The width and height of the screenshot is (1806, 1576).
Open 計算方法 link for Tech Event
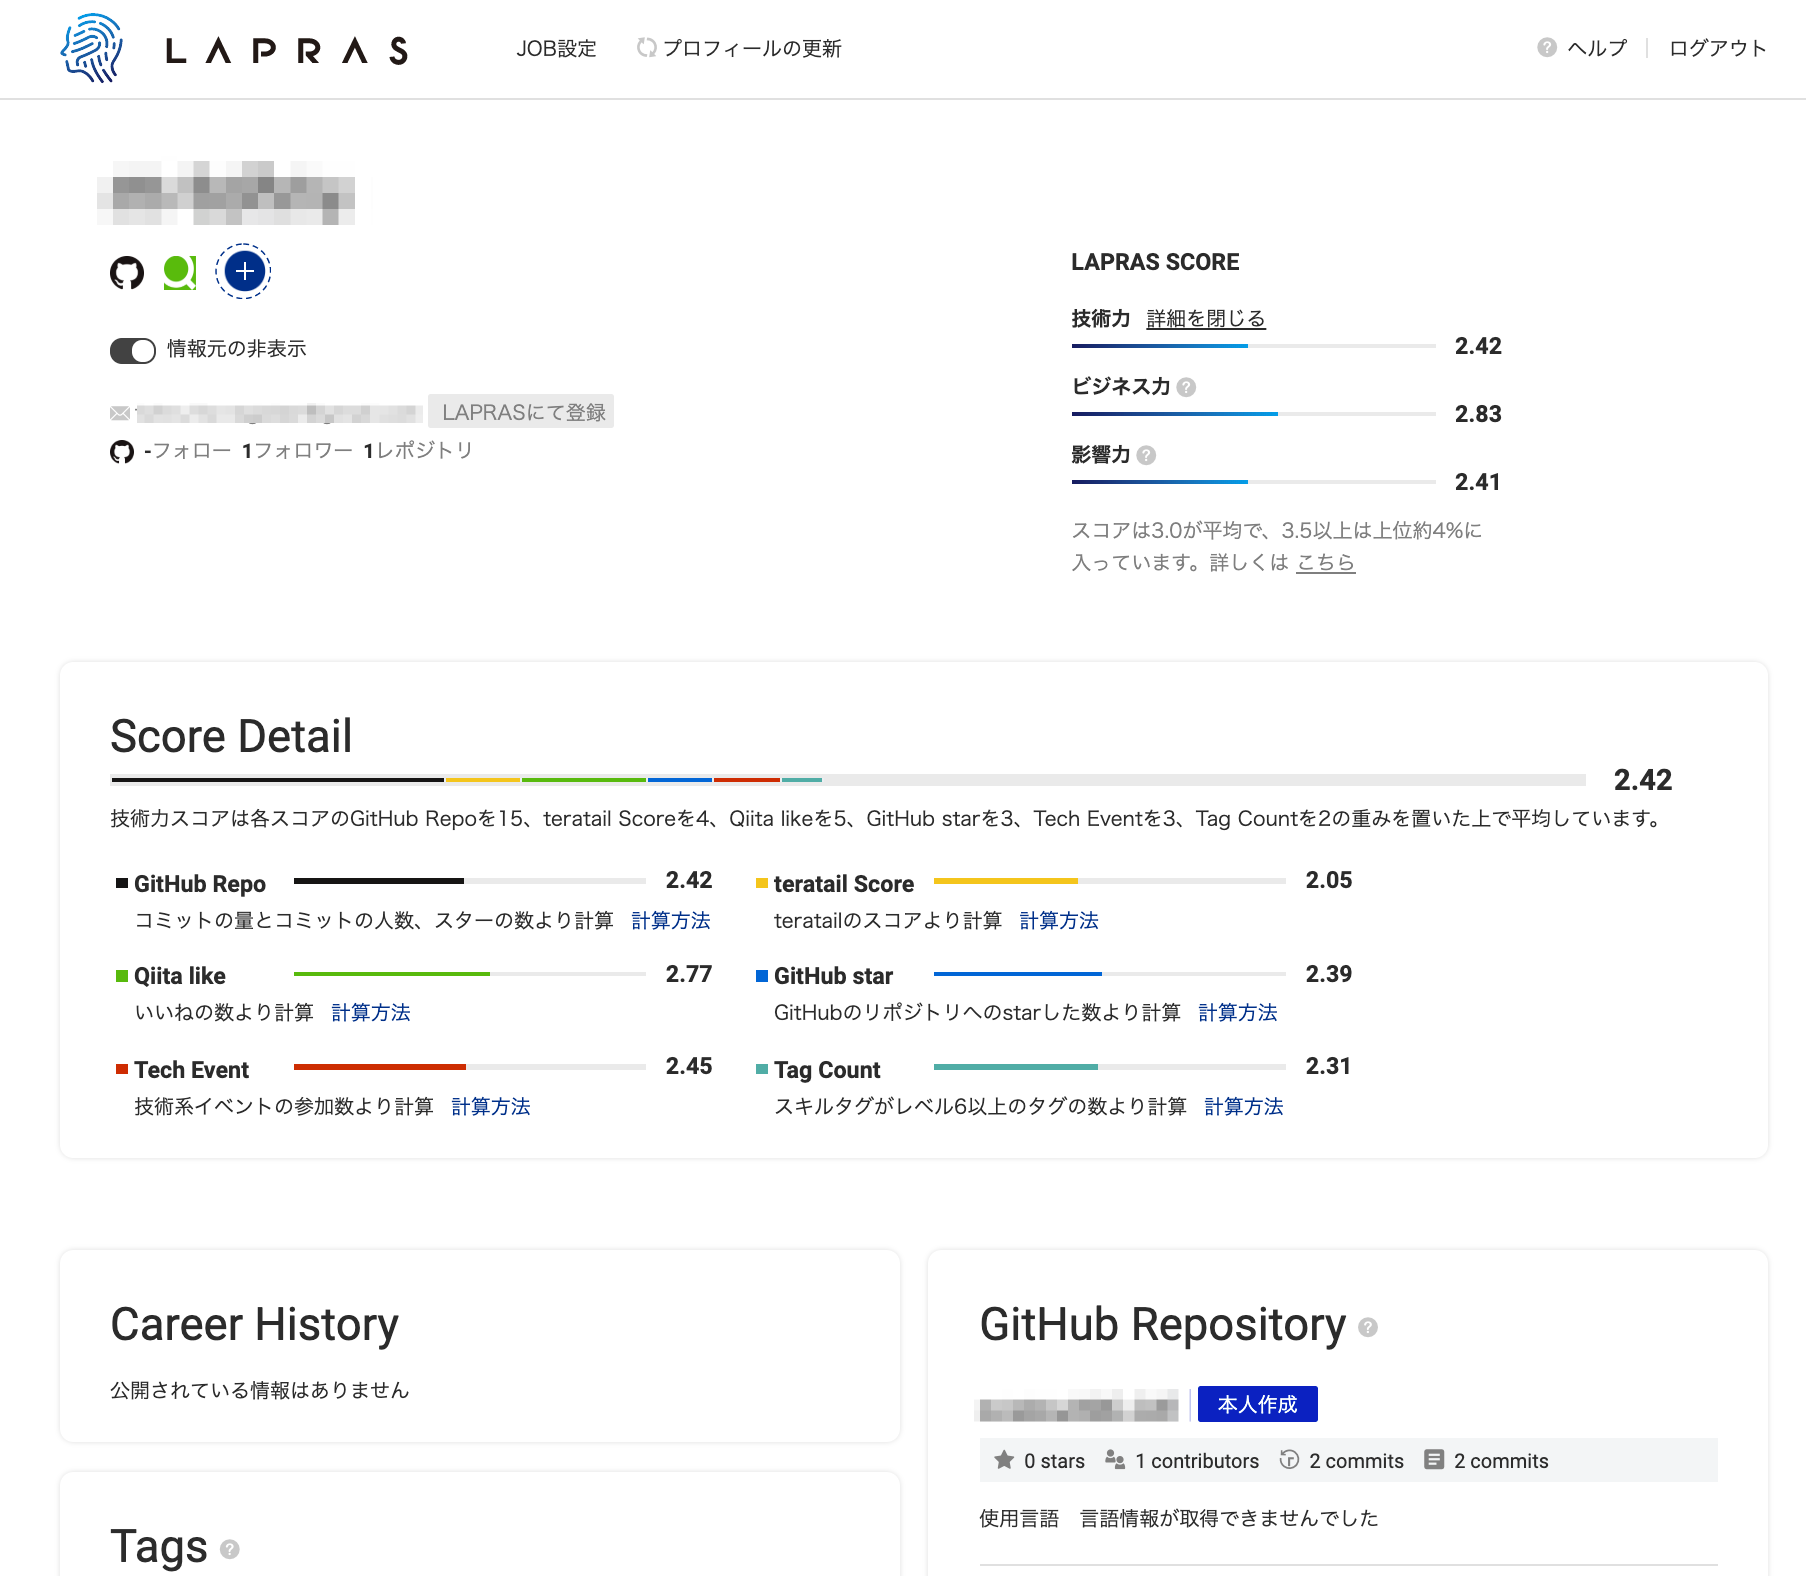click(491, 1106)
